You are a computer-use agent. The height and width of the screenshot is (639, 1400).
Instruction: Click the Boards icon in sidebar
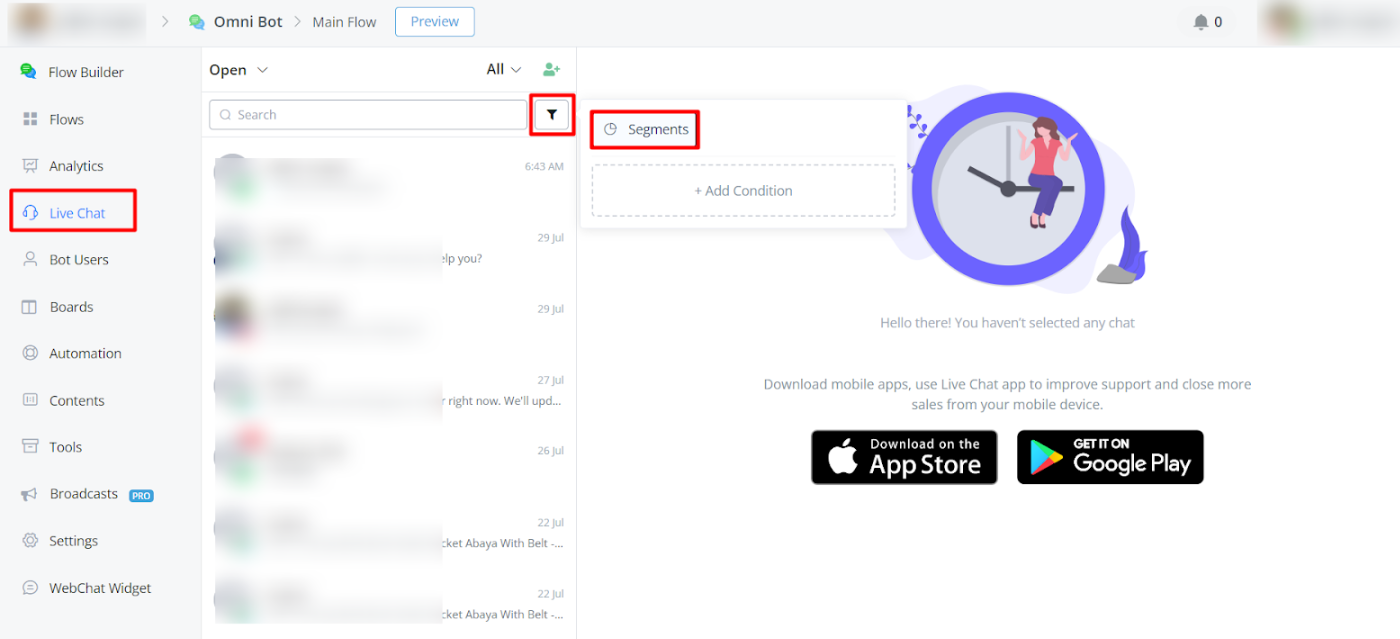30,307
